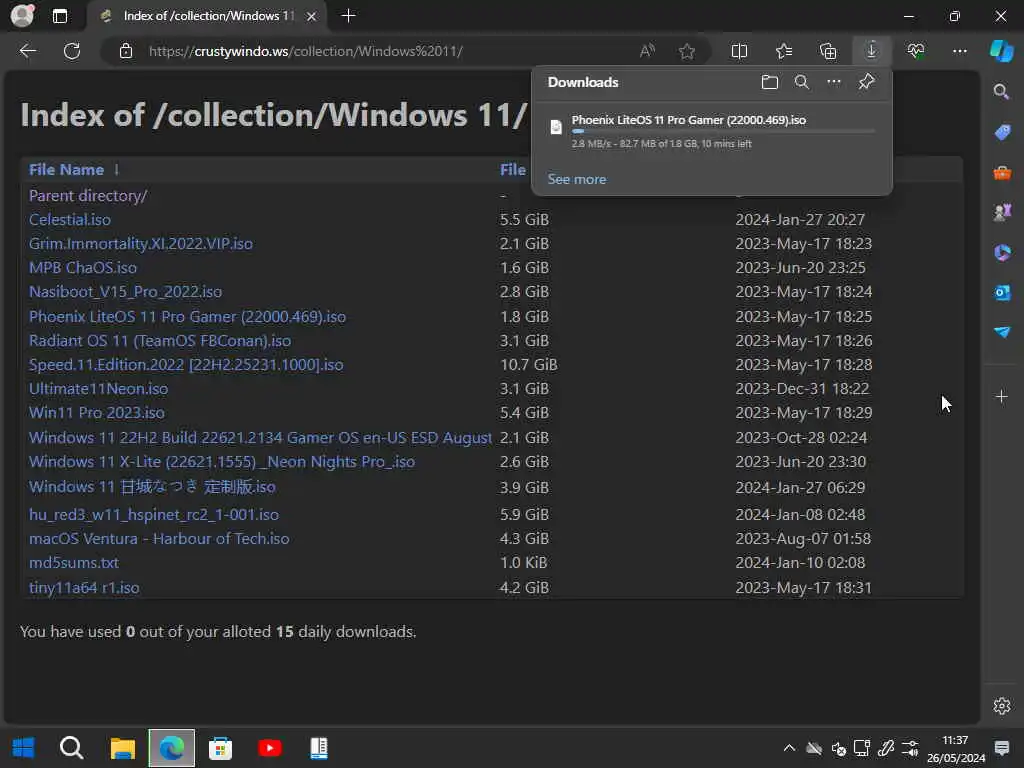The height and width of the screenshot is (768, 1024).
Task: View site information lock icon
Action: (126, 51)
